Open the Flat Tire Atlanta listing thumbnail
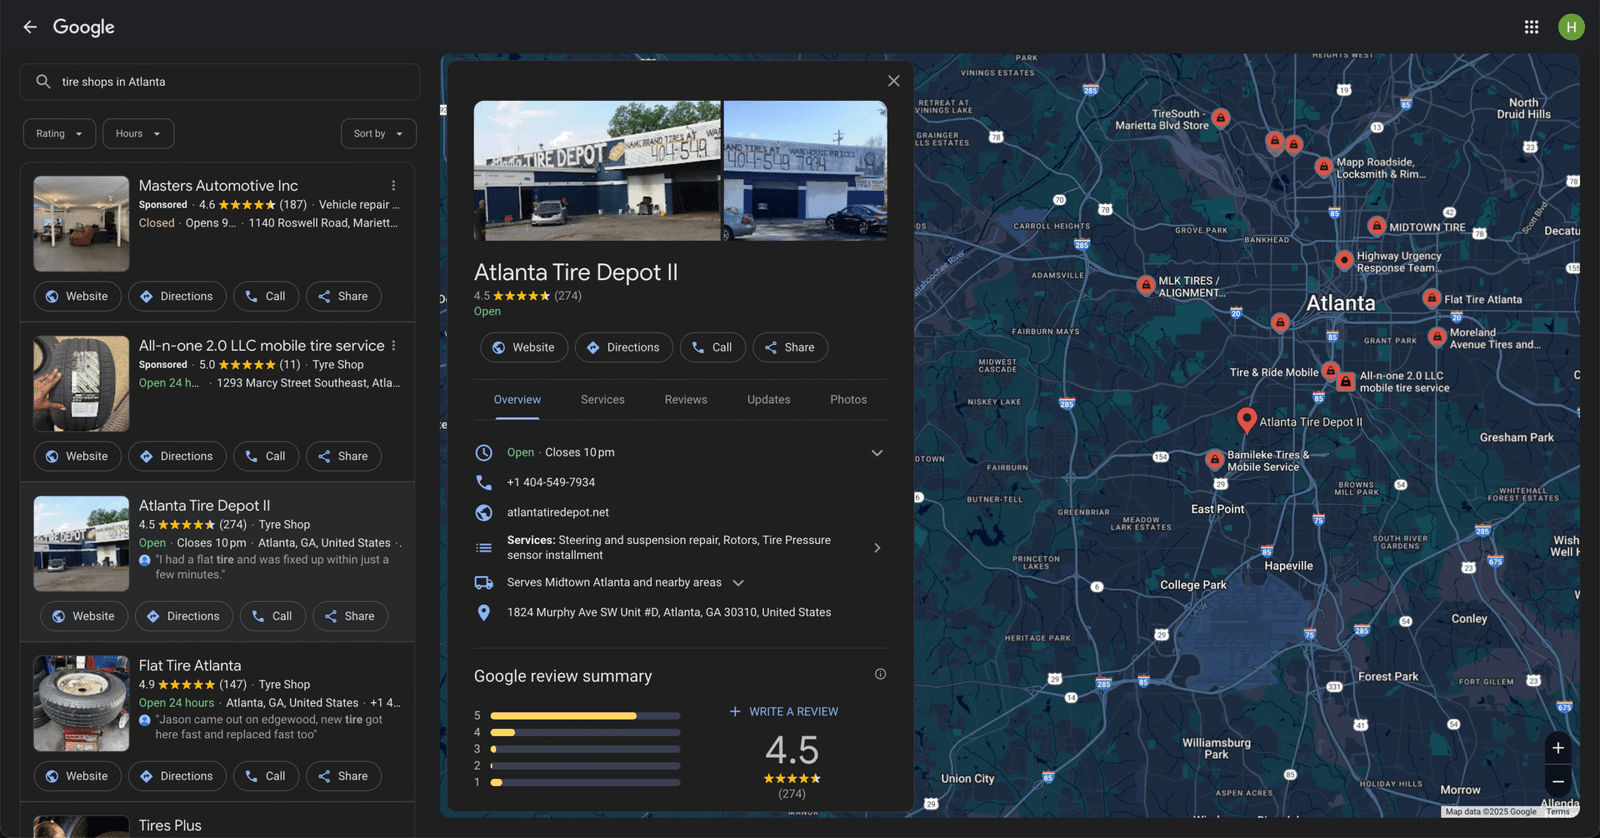The height and width of the screenshot is (838, 1600). 81,703
